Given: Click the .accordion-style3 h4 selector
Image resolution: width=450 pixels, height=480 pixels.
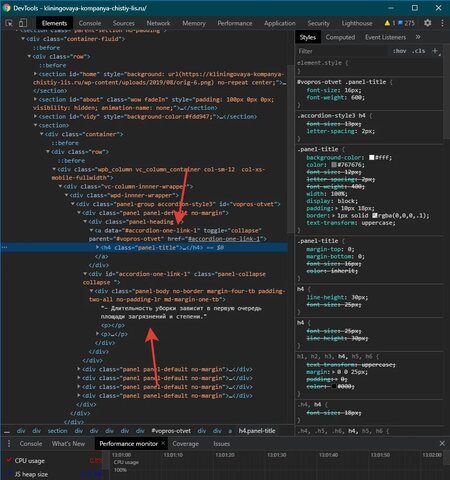Looking at the screenshot, I should (x=331, y=116).
